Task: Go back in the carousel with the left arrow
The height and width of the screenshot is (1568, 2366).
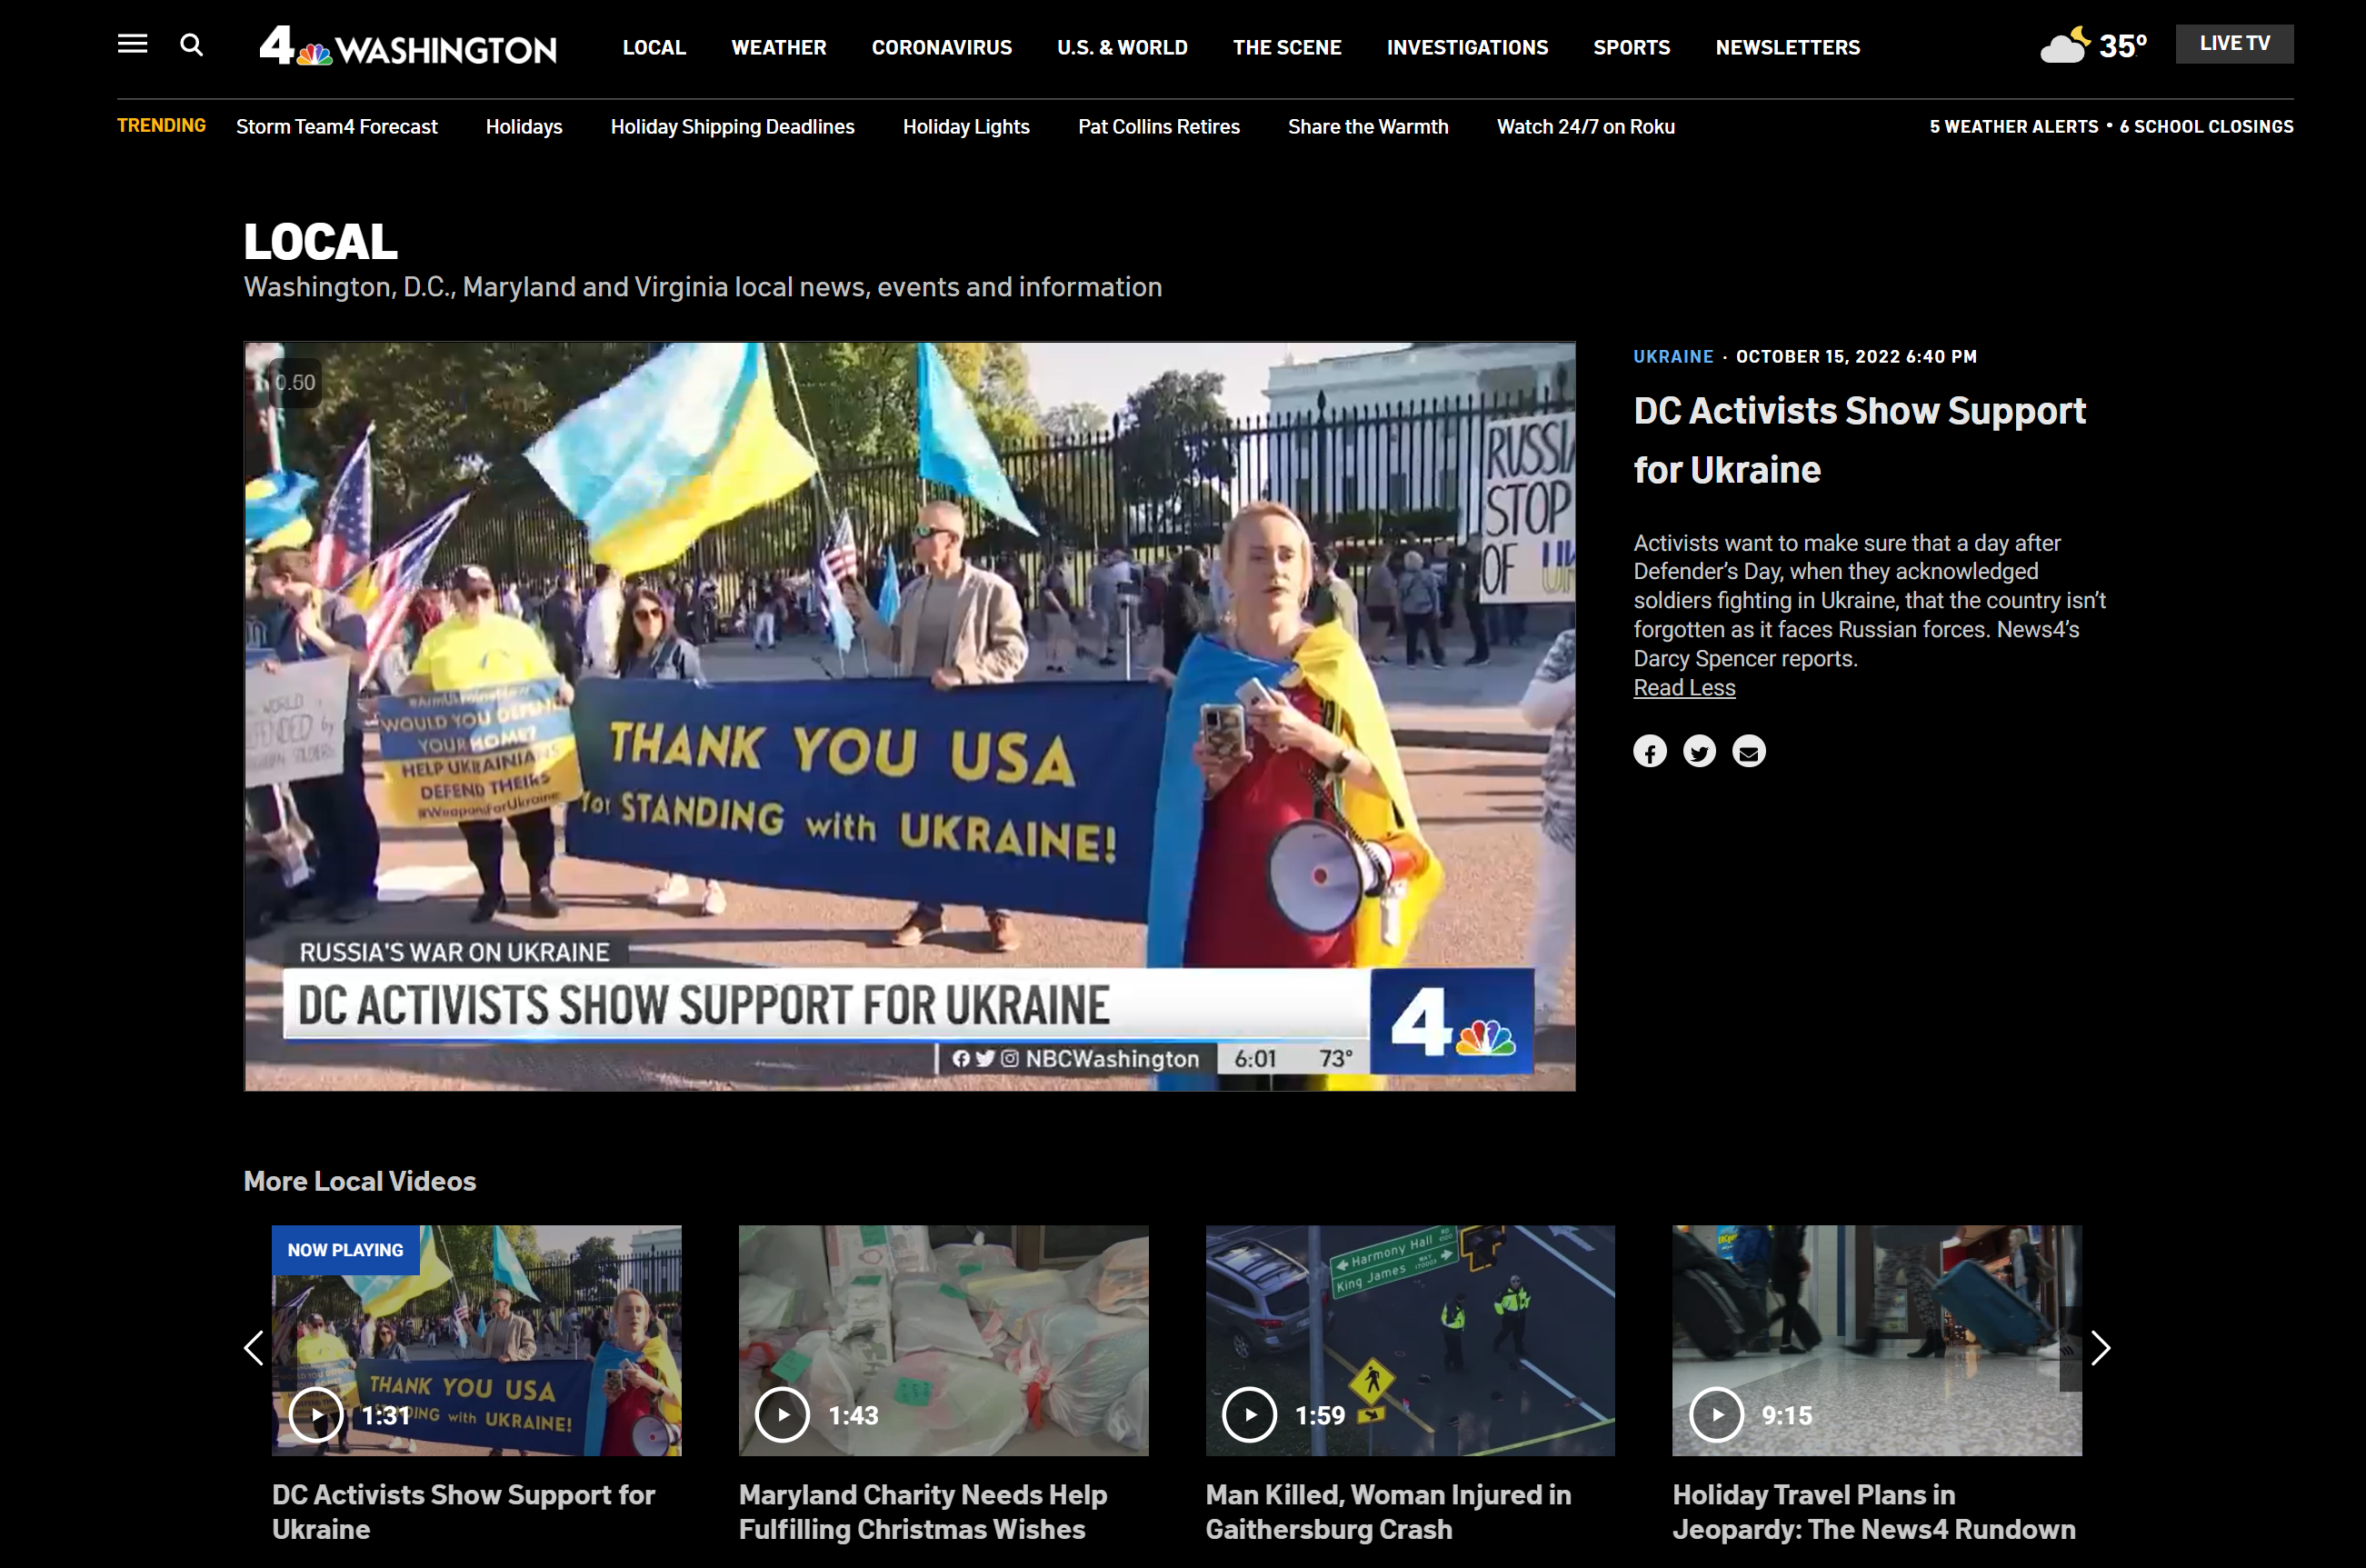Action: click(x=253, y=1347)
